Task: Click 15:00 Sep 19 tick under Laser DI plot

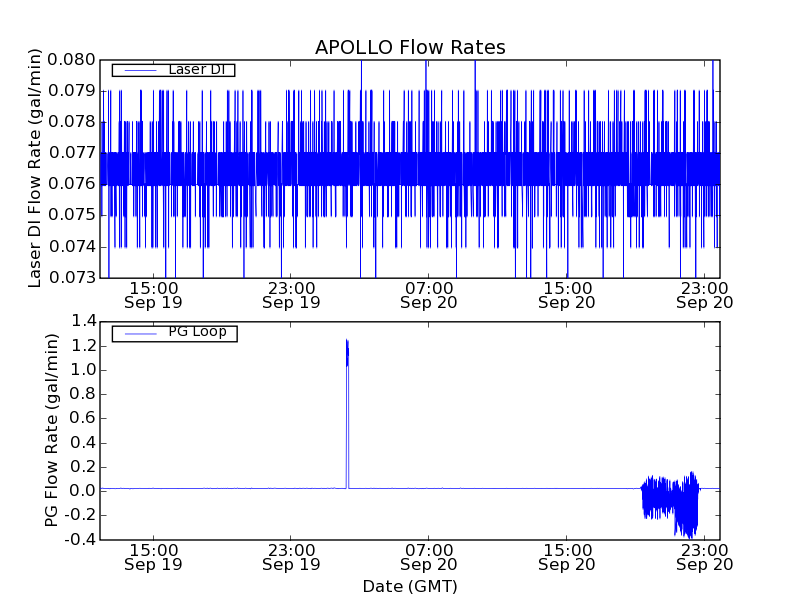Action: pyautogui.click(x=153, y=294)
